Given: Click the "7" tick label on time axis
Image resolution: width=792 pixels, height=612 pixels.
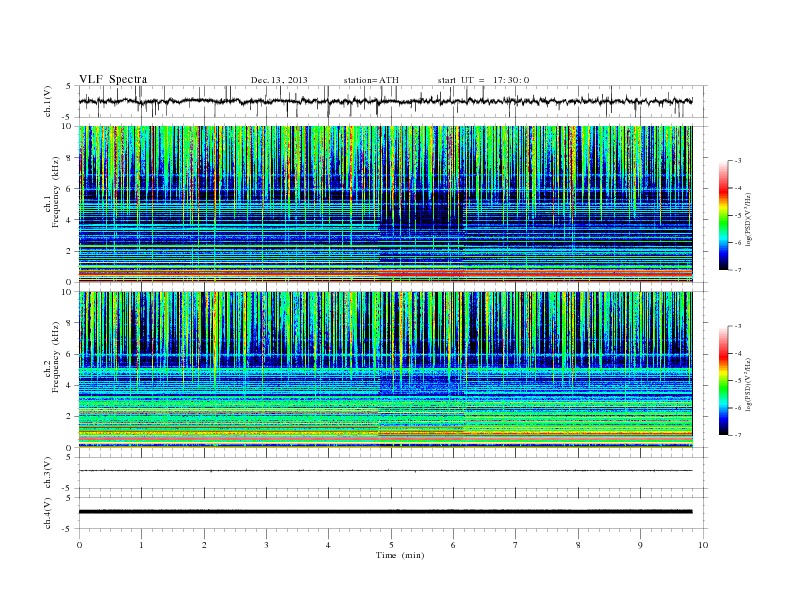Looking at the screenshot, I should (x=516, y=545).
